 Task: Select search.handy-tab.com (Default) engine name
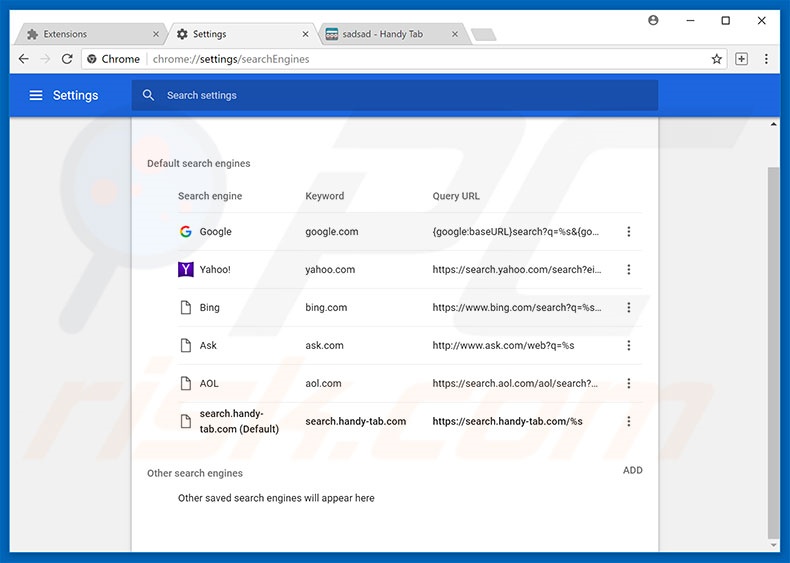point(239,421)
